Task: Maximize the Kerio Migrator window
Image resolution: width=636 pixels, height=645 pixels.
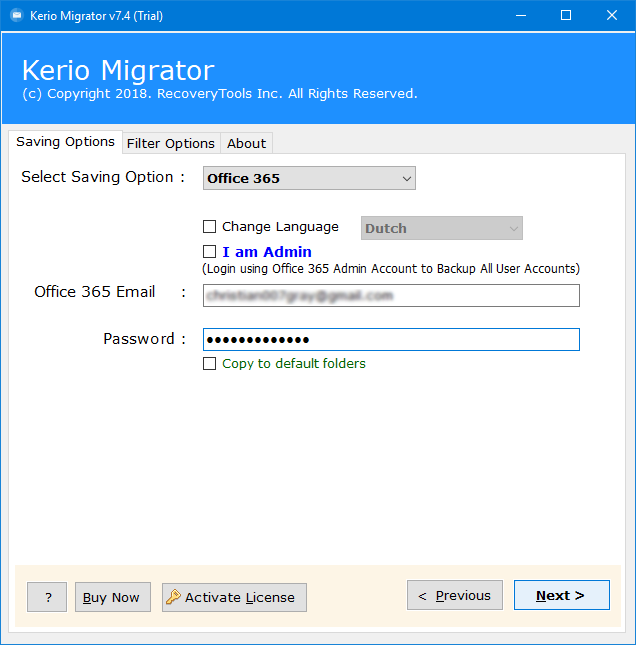Action: [x=566, y=16]
